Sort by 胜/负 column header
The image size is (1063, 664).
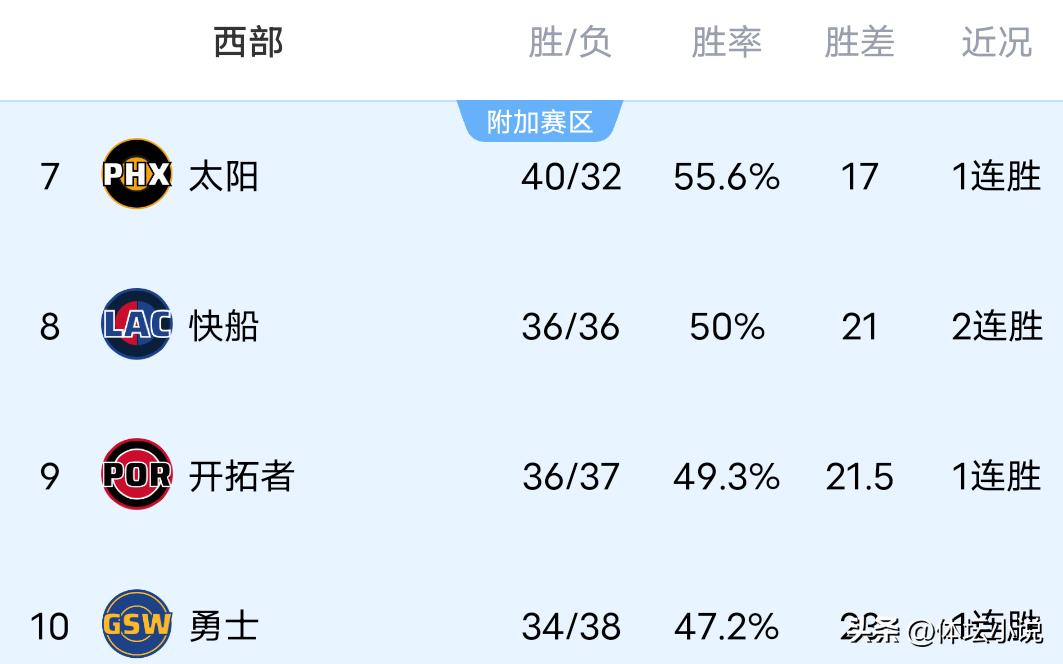[x=570, y=42]
